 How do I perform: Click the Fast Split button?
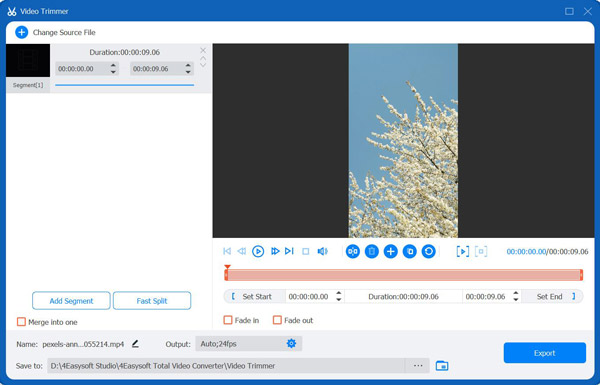click(152, 301)
